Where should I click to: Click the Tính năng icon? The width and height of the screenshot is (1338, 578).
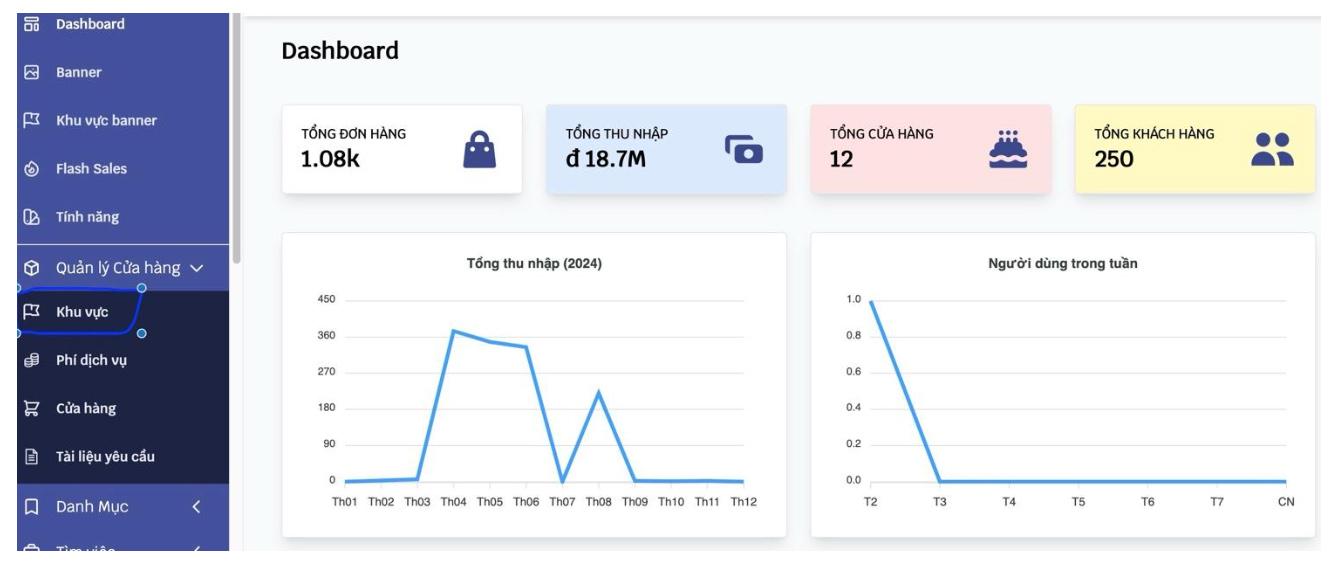[x=31, y=217]
